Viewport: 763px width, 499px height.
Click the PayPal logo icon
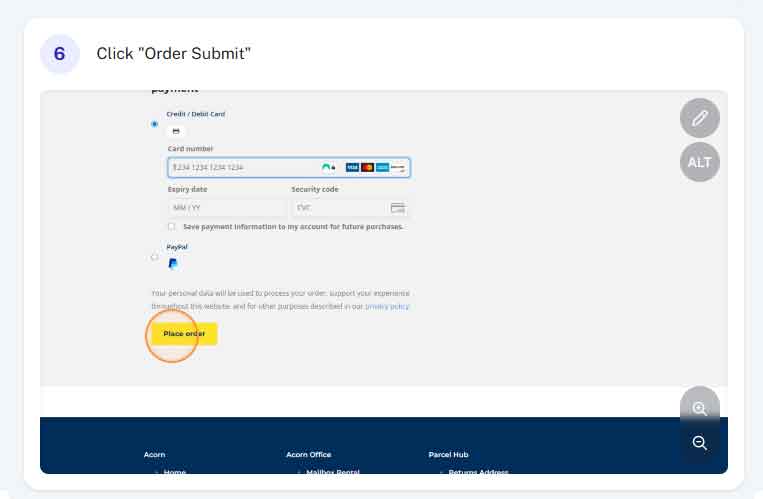tap(173, 263)
